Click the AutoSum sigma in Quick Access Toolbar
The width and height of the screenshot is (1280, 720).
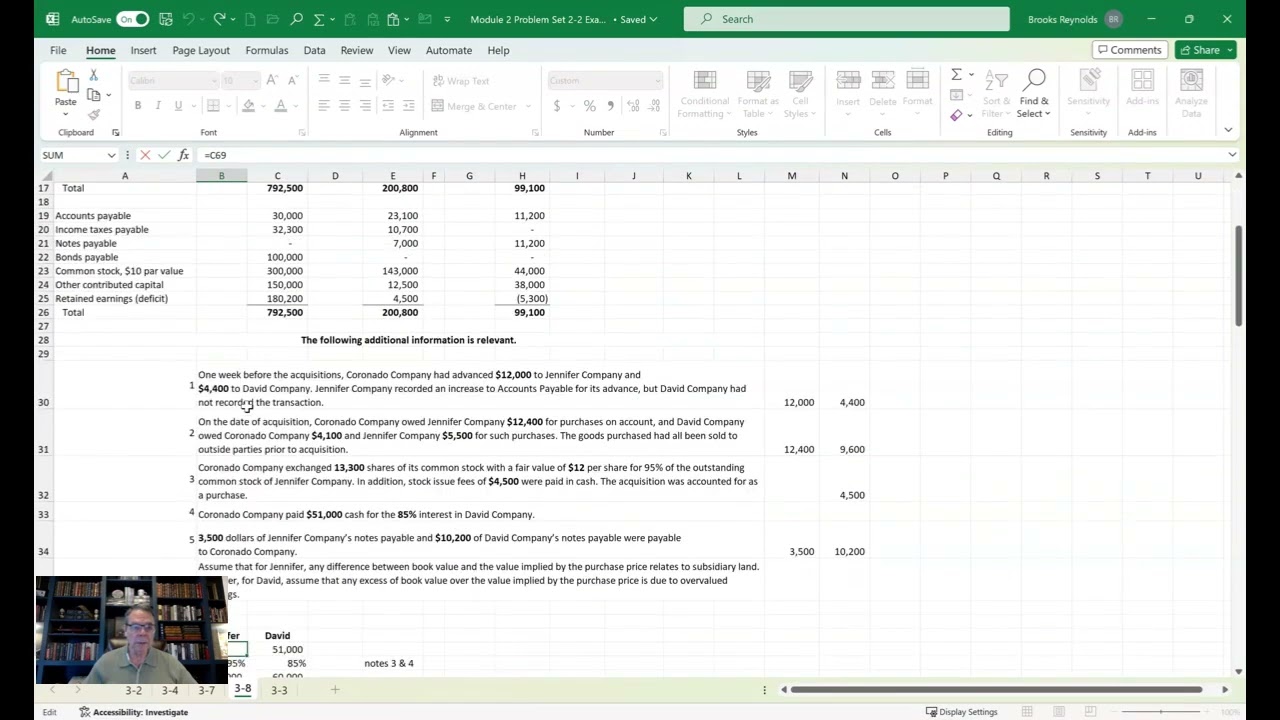click(319, 19)
